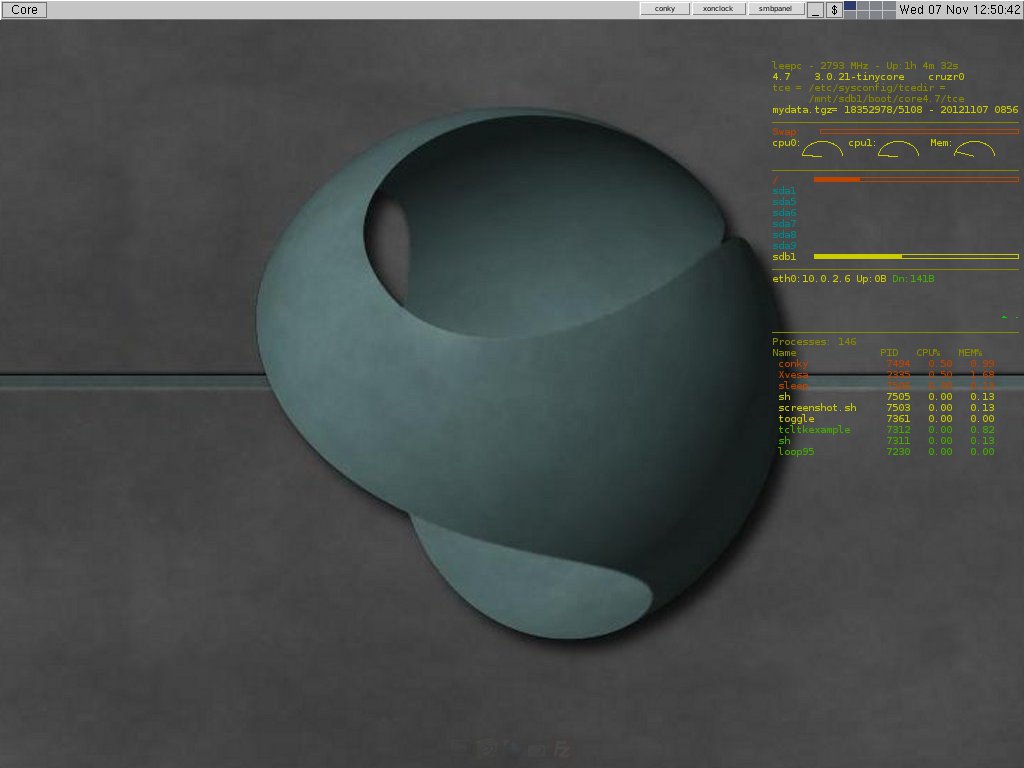Screen dimensions: 1024x768
Task: Select the screenshot.sh process row
Action: pos(817,408)
